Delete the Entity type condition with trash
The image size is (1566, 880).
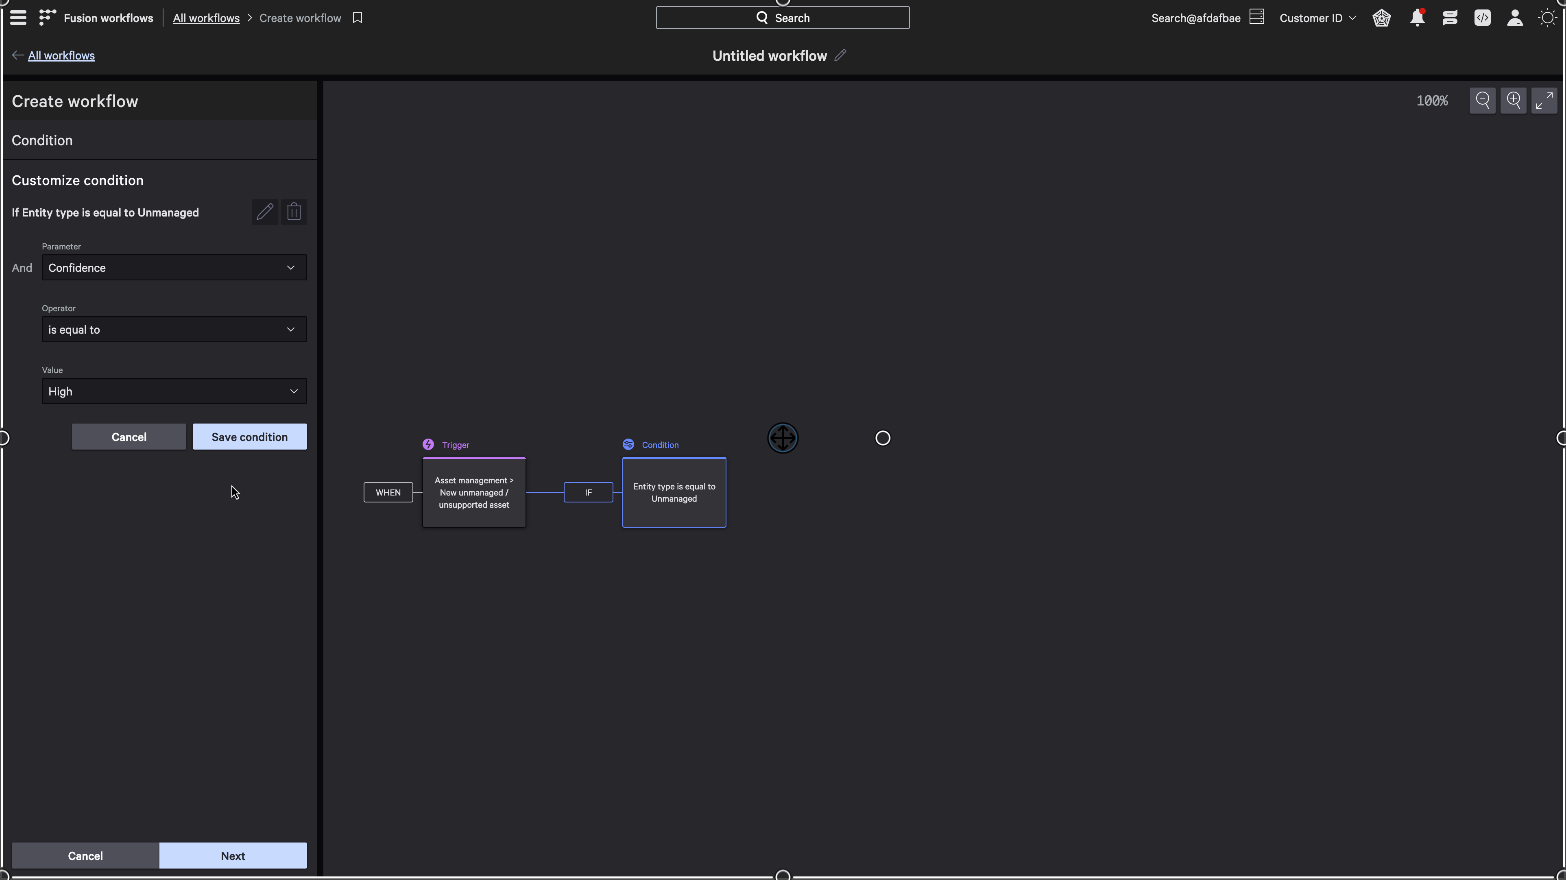coord(294,212)
